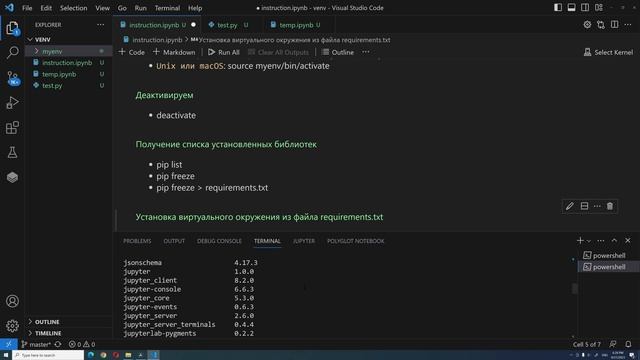Image resolution: width=640 pixels, height=360 pixels.
Task: Open the toolbar overflow ellipsis after Outline
Action: tap(366, 52)
